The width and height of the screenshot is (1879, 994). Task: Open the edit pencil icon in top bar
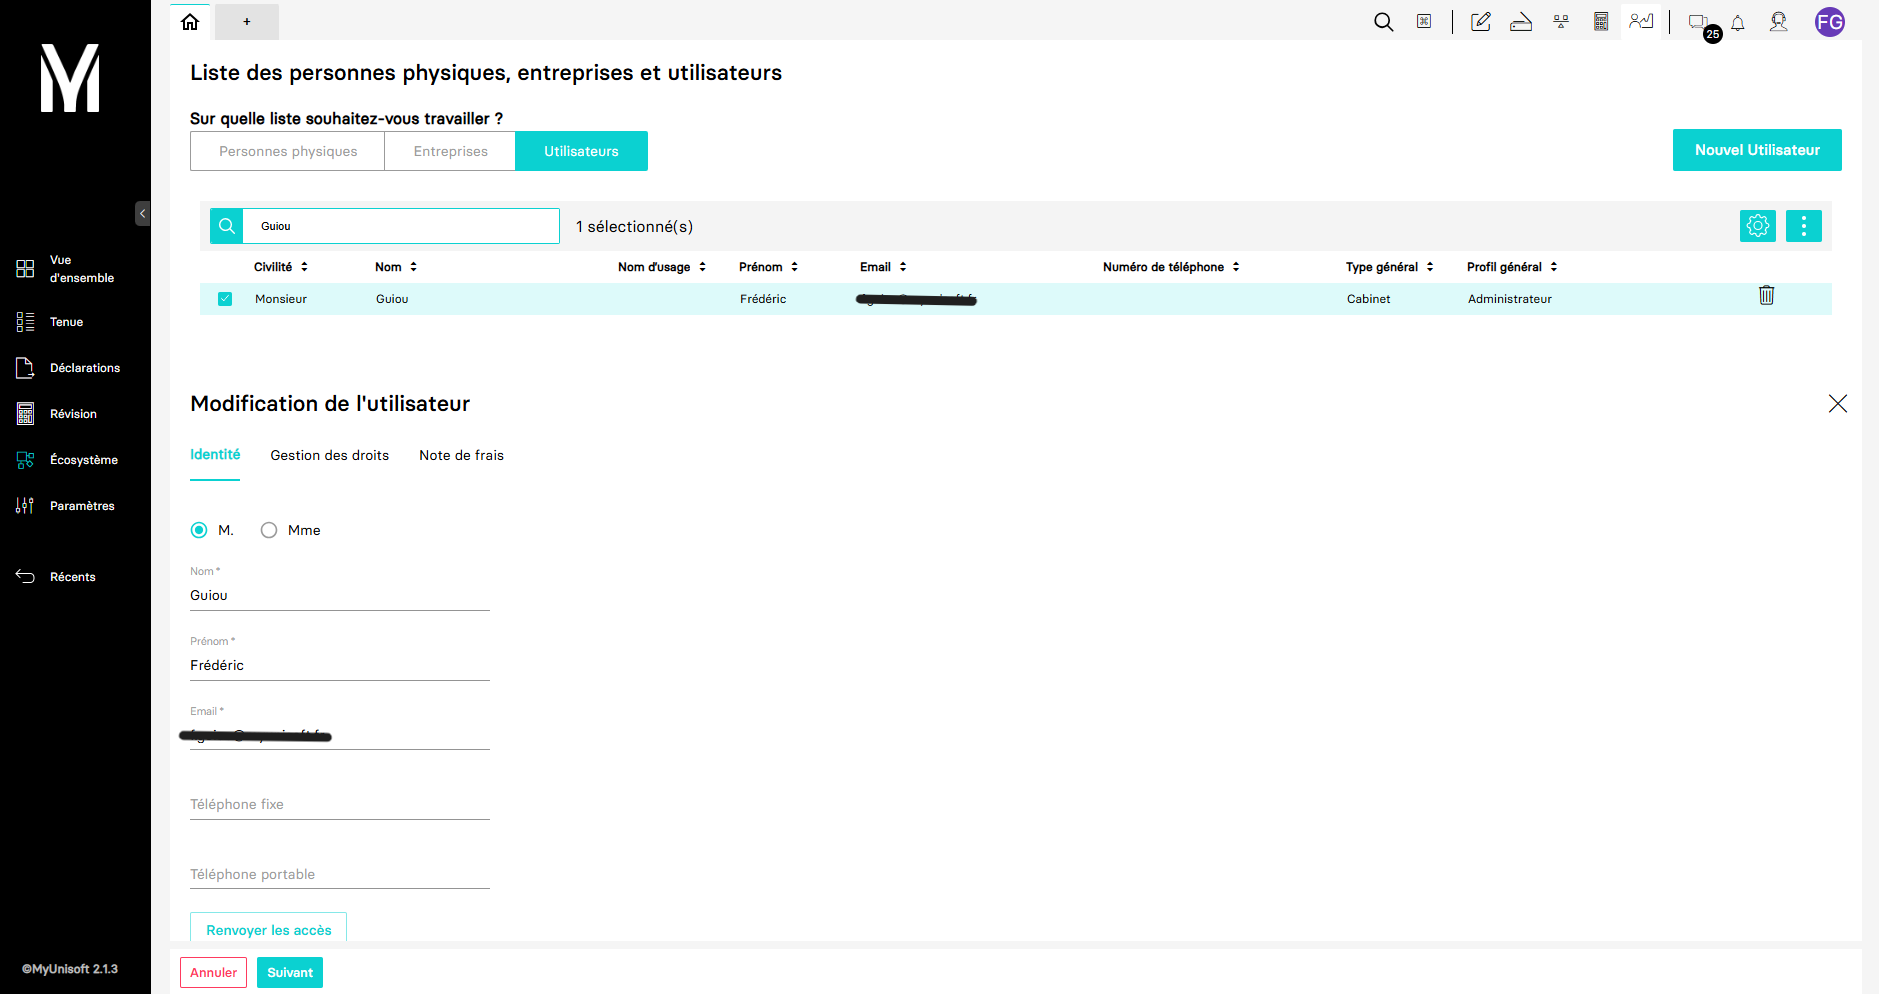click(x=1481, y=22)
